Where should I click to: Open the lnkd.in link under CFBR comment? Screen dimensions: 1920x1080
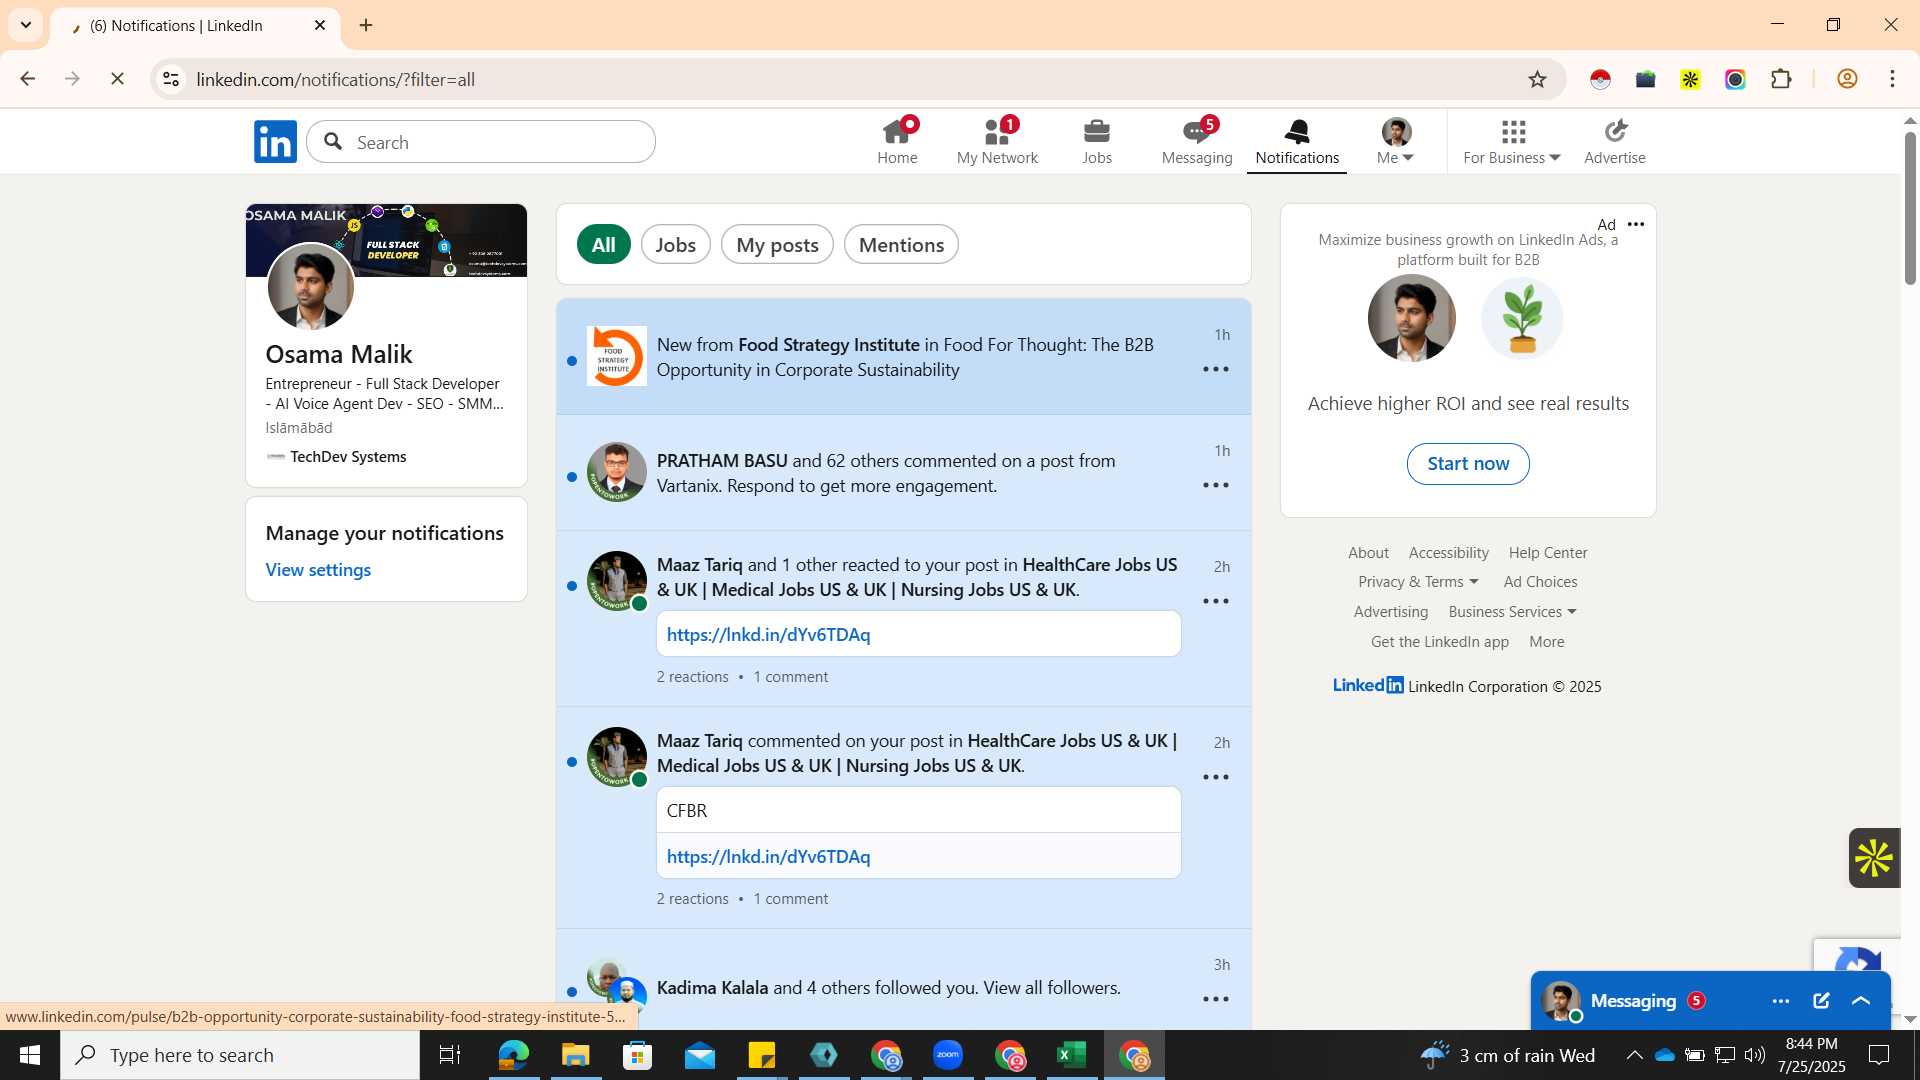click(768, 857)
